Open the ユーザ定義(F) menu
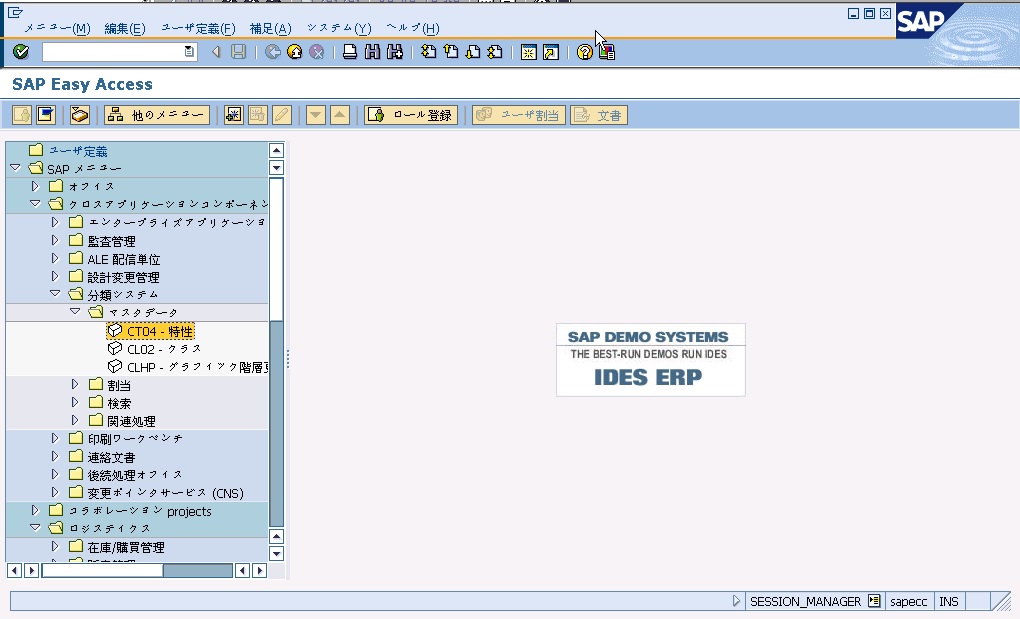 click(198, 28)
